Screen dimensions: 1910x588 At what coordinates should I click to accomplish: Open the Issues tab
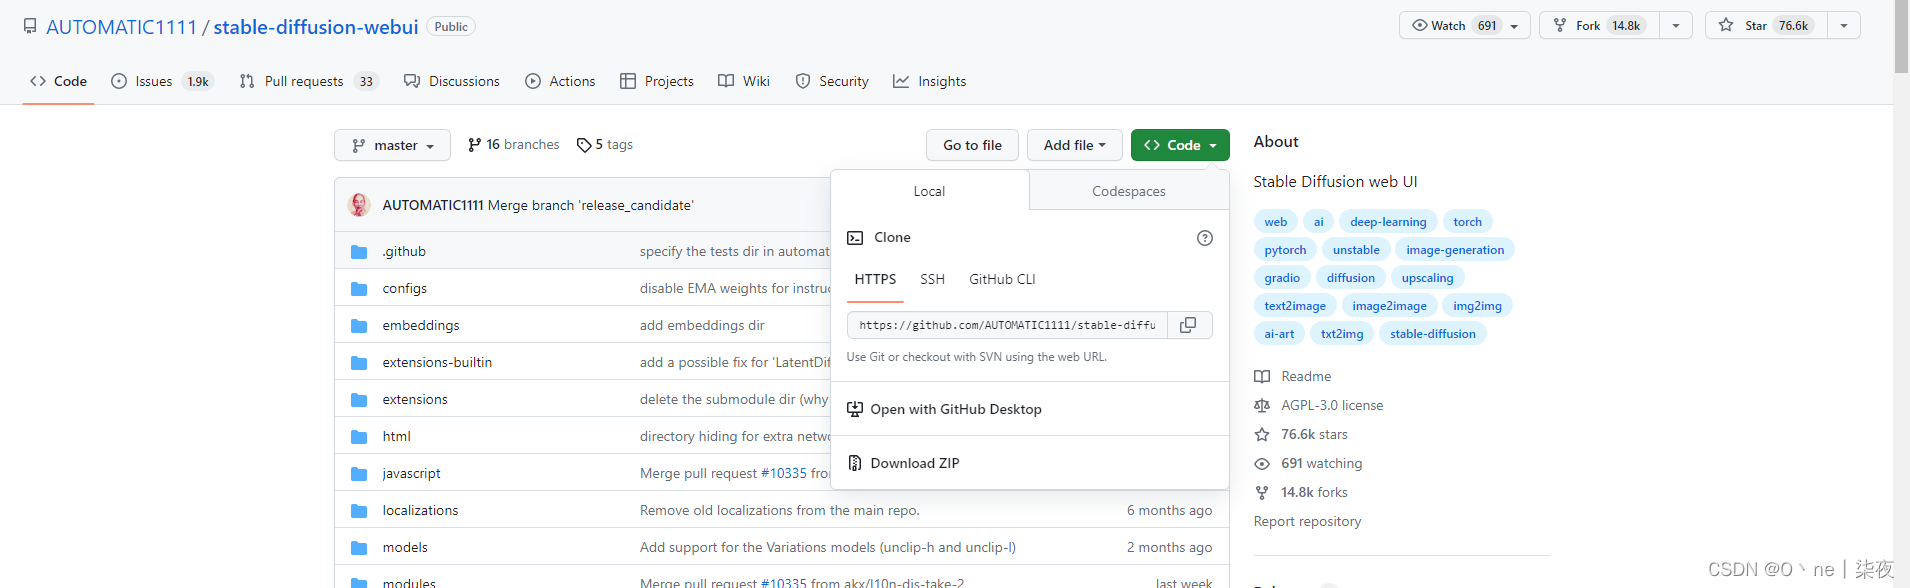[162, 81]
